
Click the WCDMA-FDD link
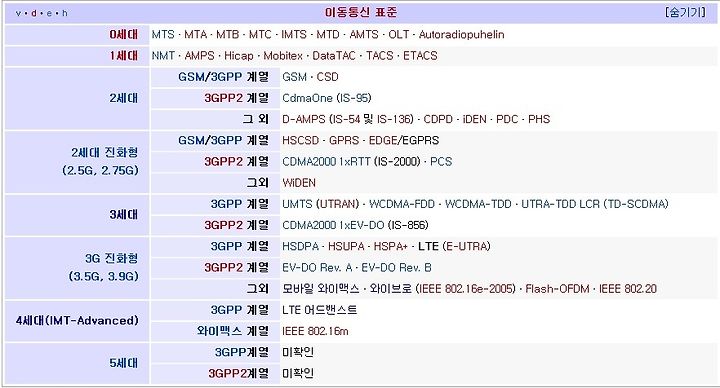tap(402, 204)
